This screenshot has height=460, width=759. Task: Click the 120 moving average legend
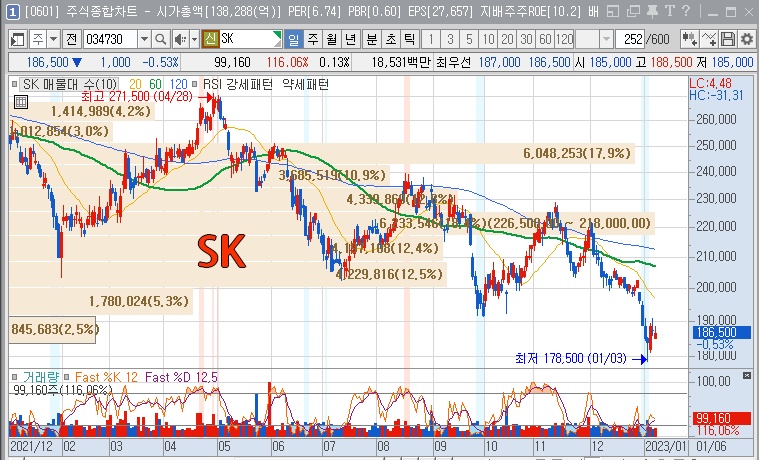pos(178,85)
